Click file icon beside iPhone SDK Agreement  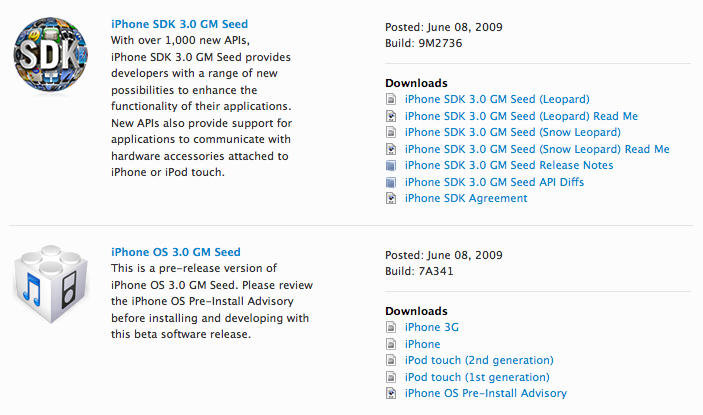tap(391, 198)
